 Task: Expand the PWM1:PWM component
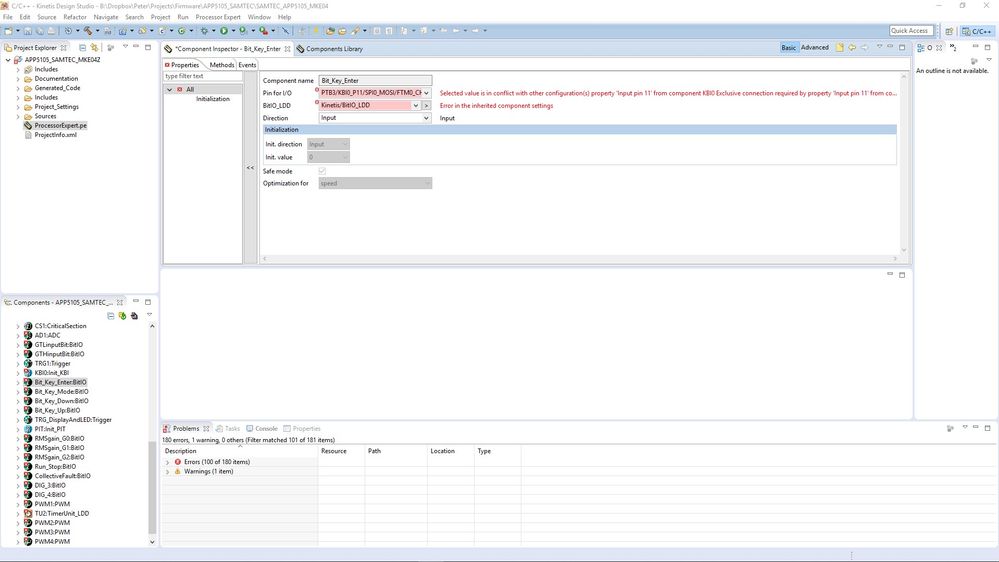[18, 504]
